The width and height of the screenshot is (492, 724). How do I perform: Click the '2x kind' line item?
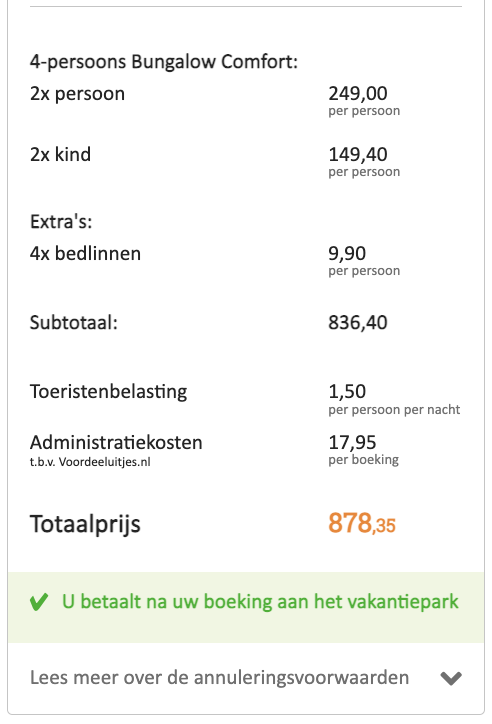point(60,154)
